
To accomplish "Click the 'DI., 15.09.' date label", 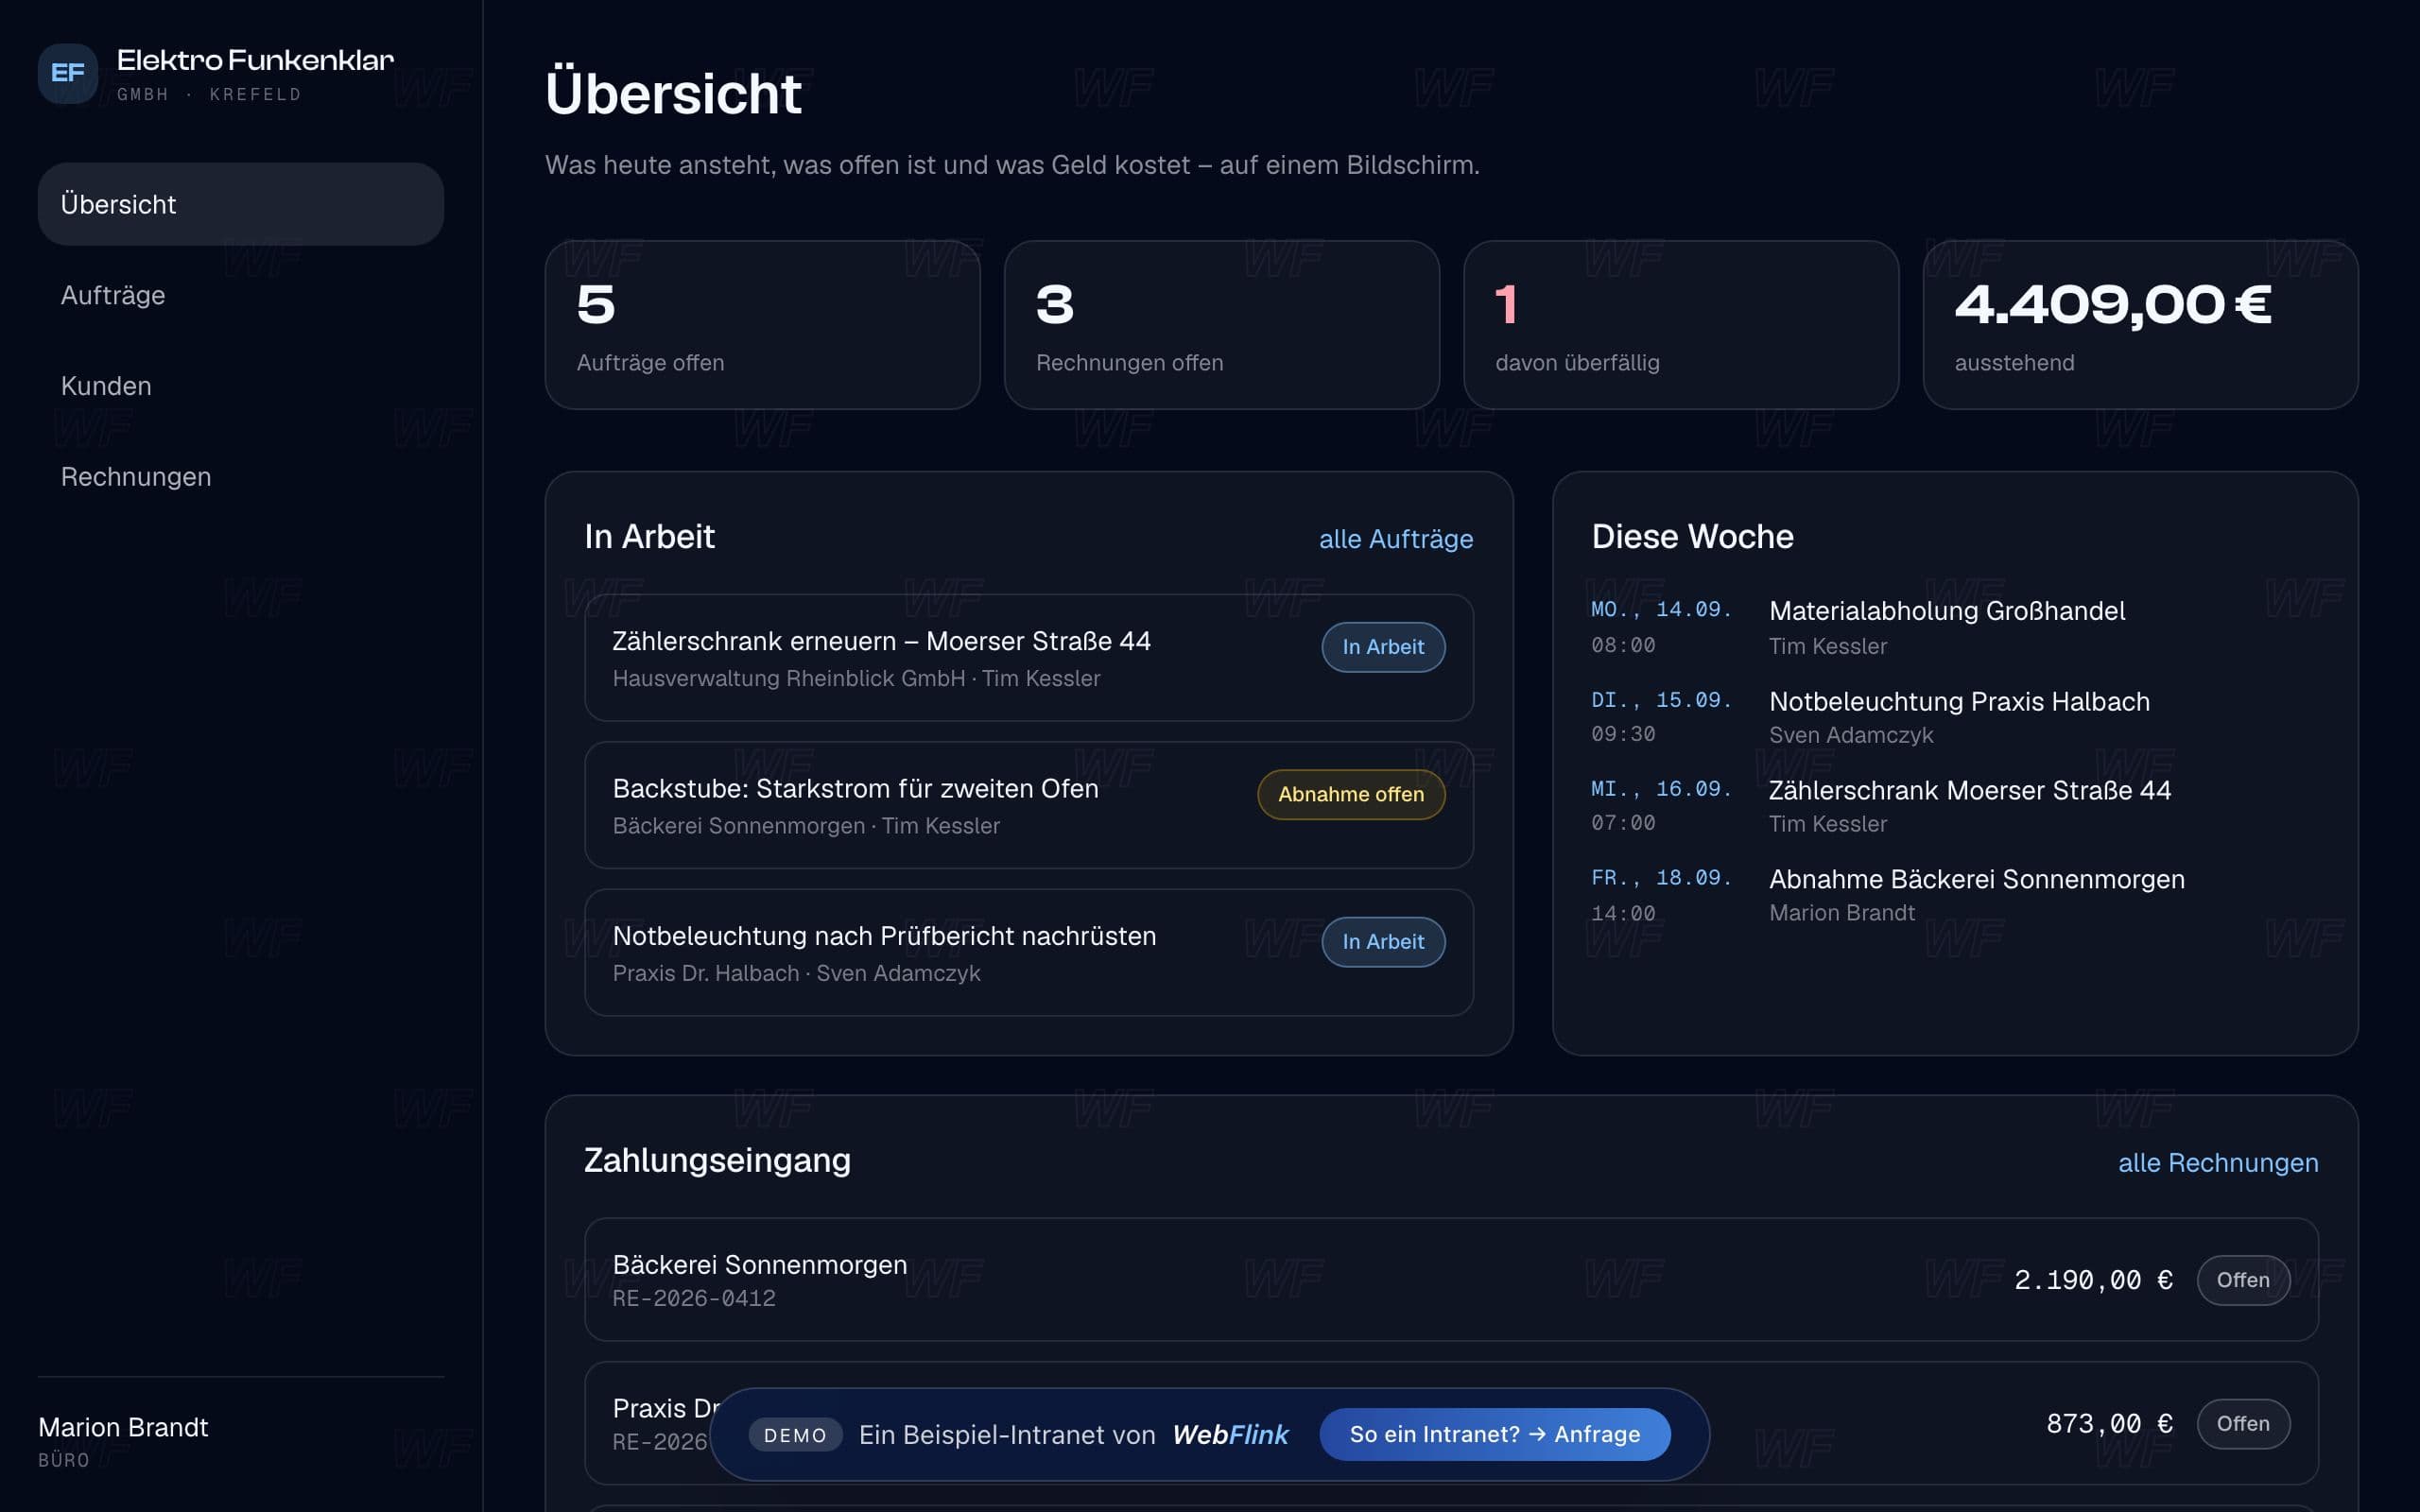I will click(1661, 700).
